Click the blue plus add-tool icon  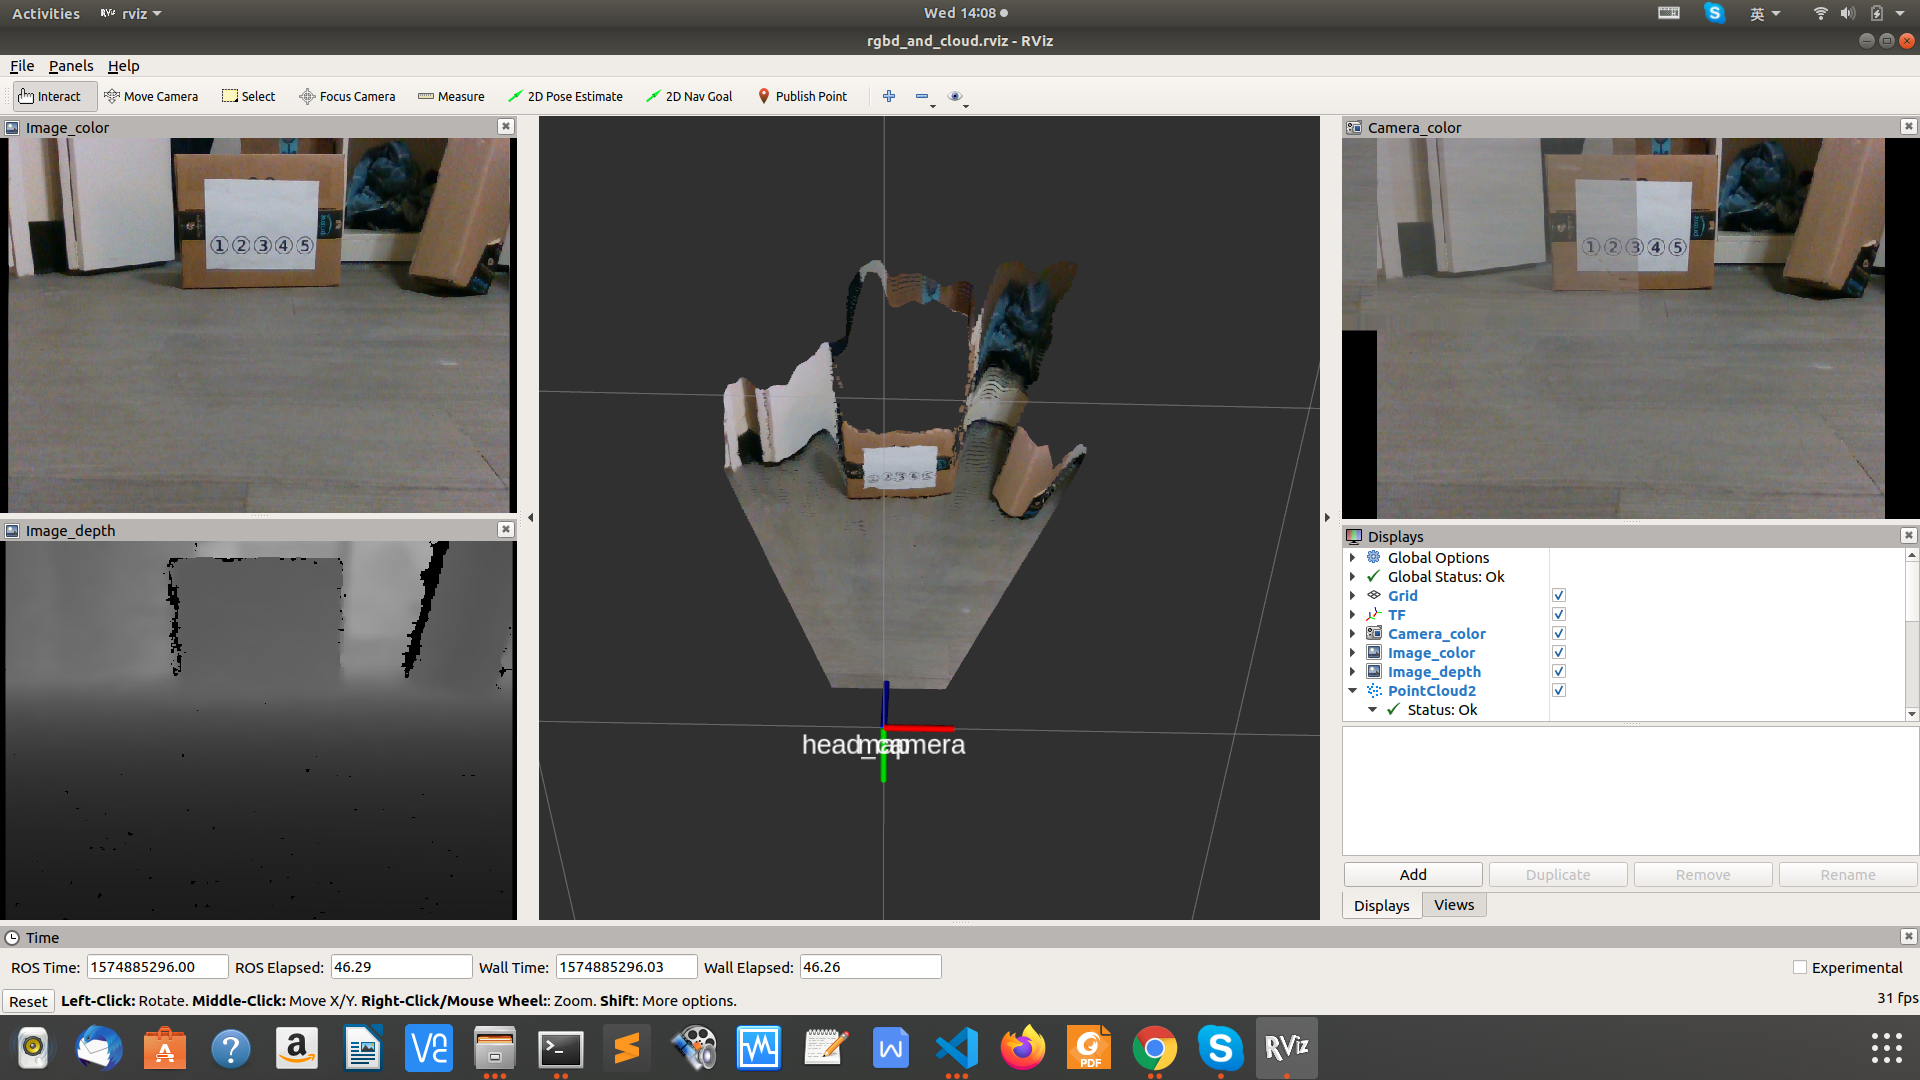pos(889,96)
